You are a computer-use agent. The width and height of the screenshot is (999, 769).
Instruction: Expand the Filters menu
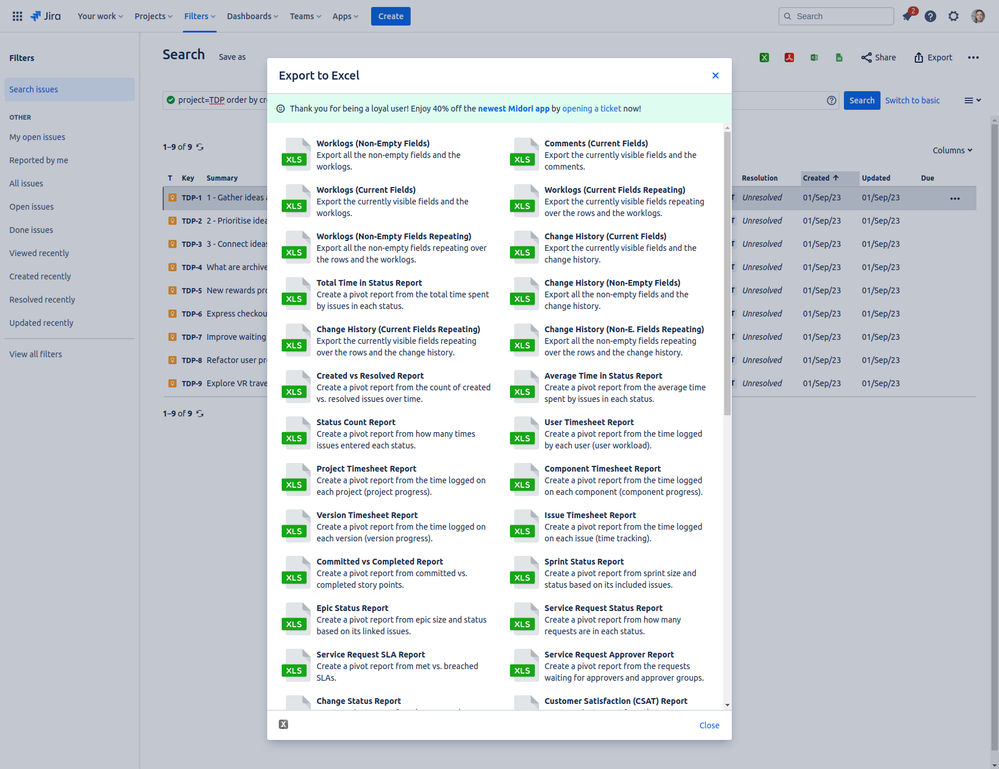tap(199, 16)
